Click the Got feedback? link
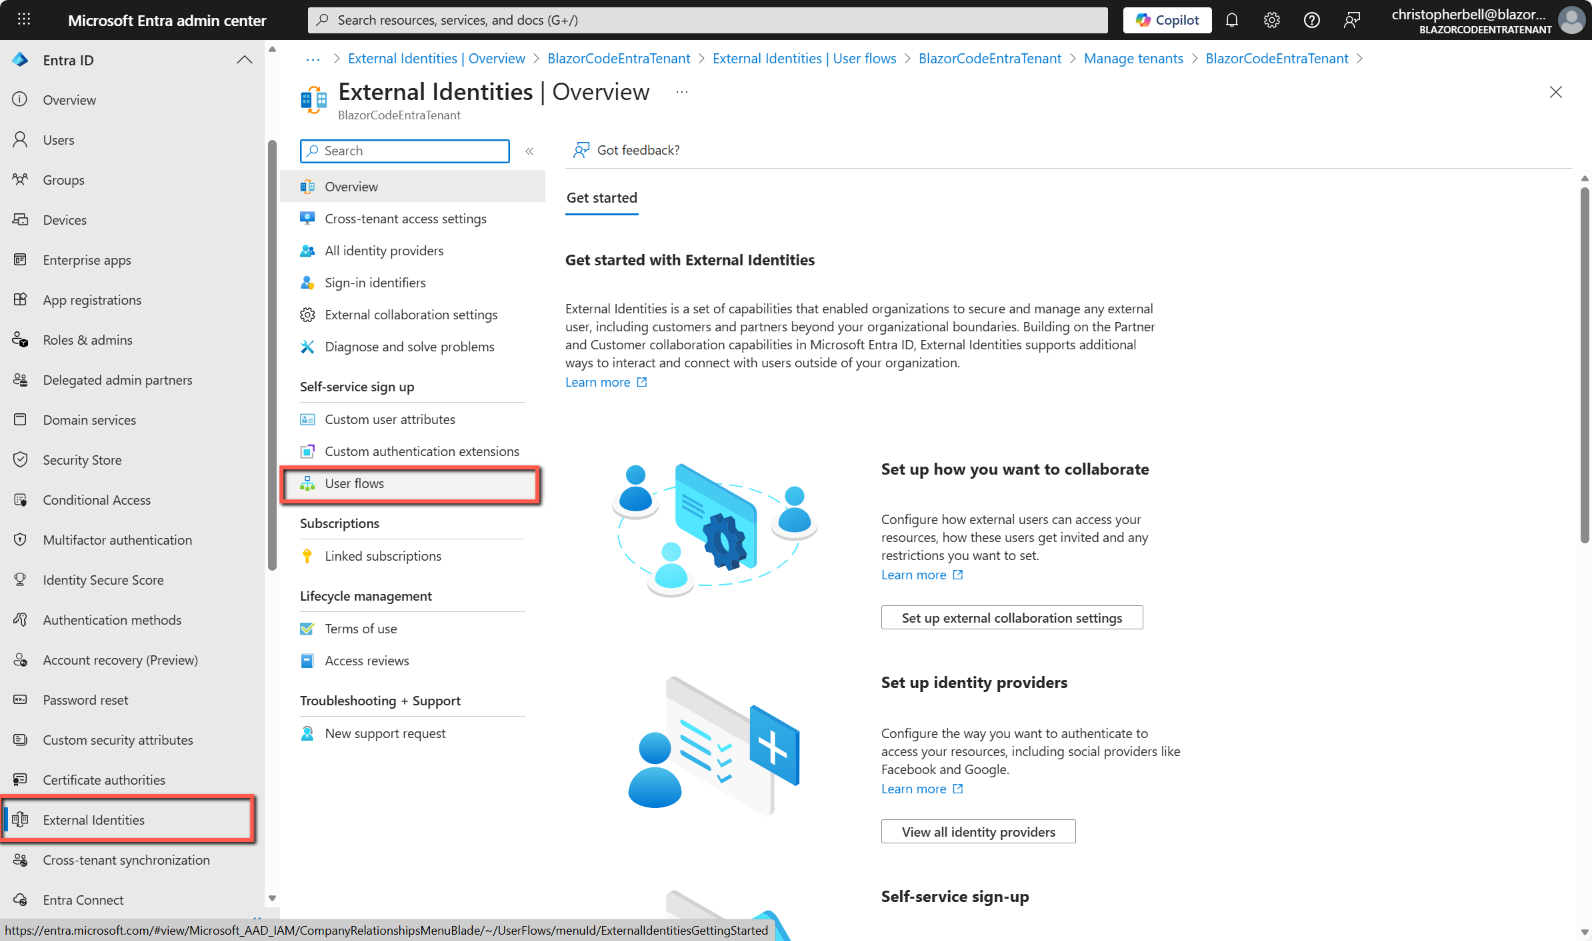 [627, 150]
